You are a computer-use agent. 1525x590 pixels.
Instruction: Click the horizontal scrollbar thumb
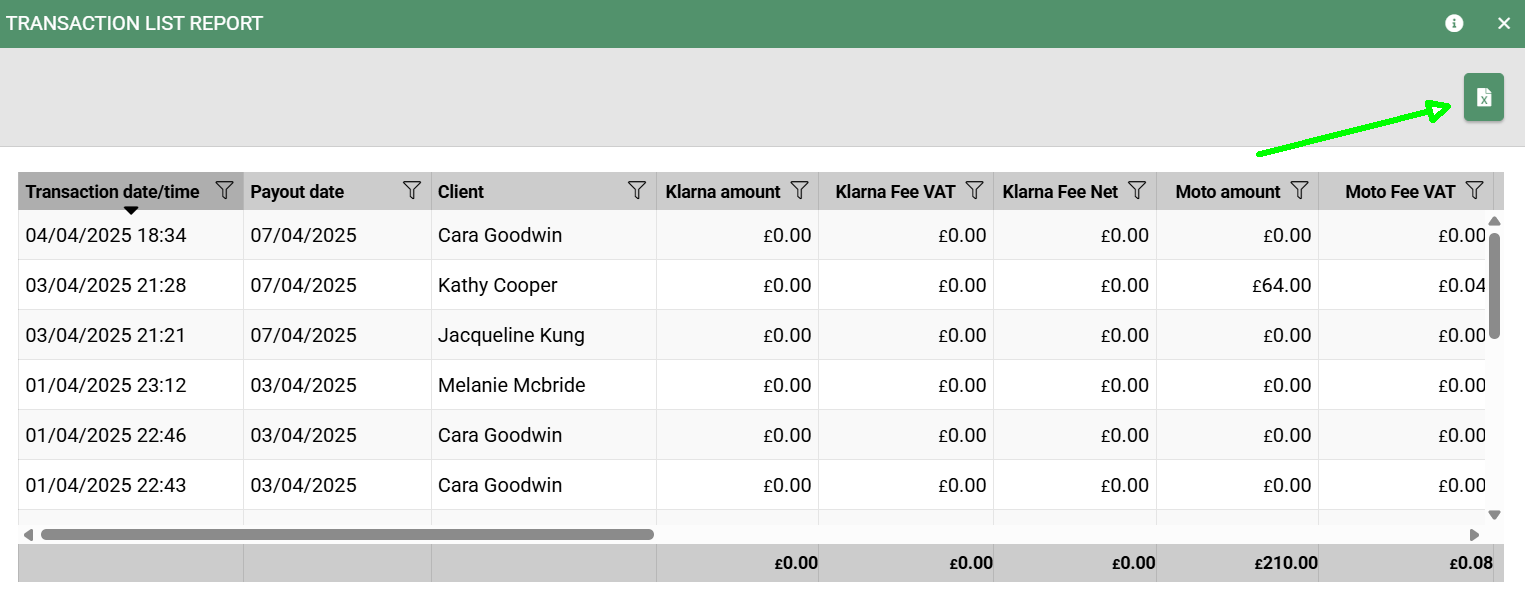[x=346, y=534]
